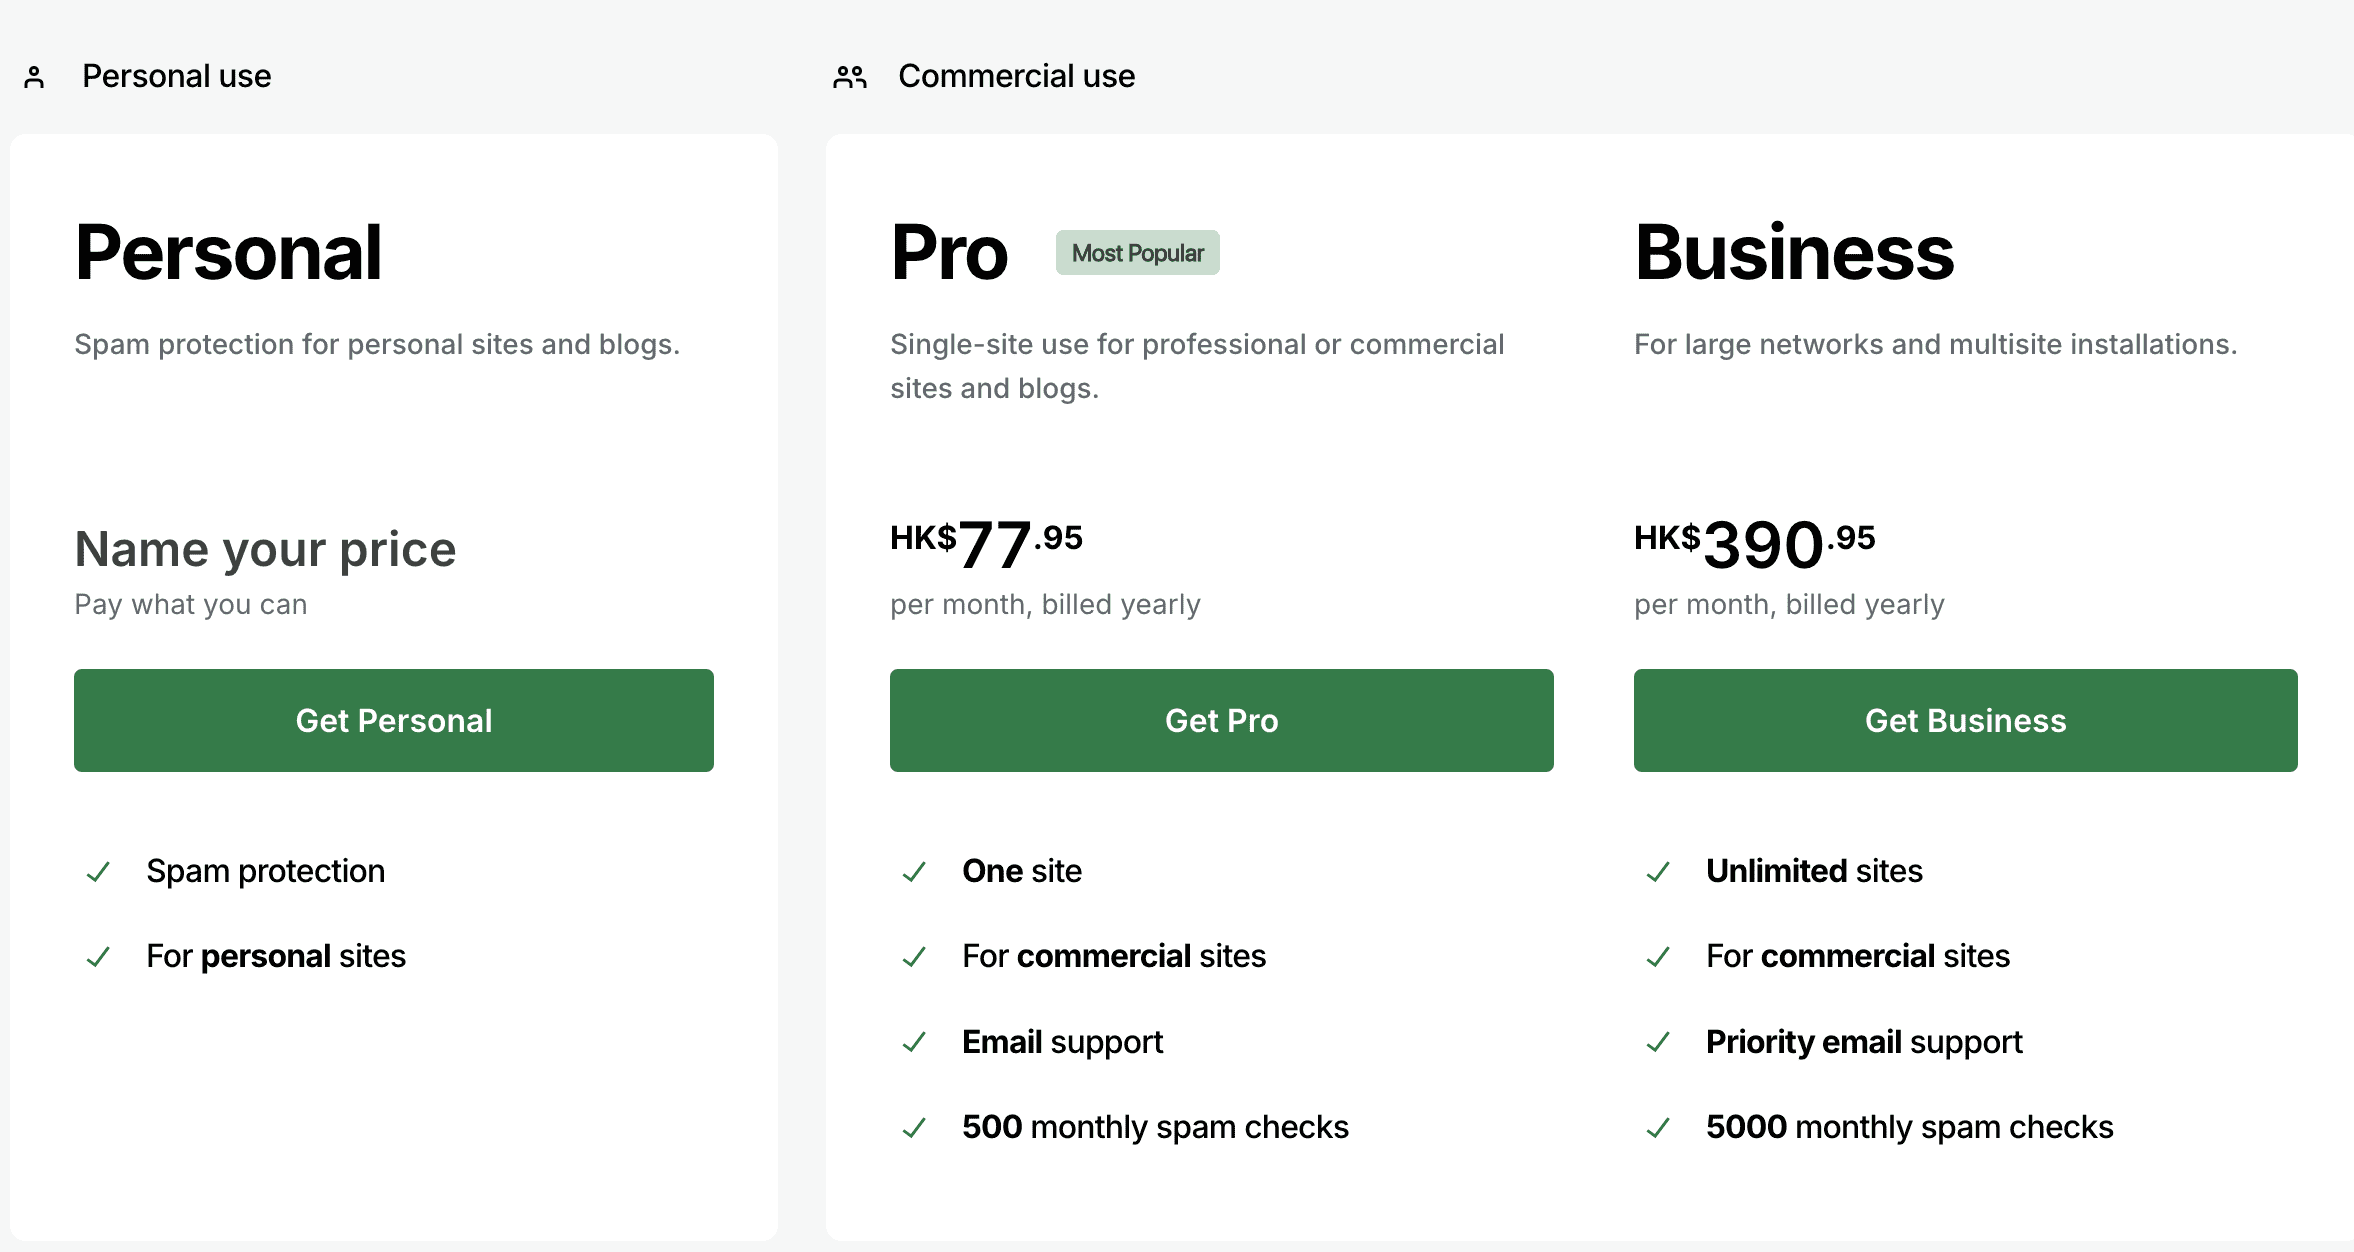Click the single-person icon beside Personal use
The image size is (2354, 1252).
pyautogui.click(x=35, y=75)
